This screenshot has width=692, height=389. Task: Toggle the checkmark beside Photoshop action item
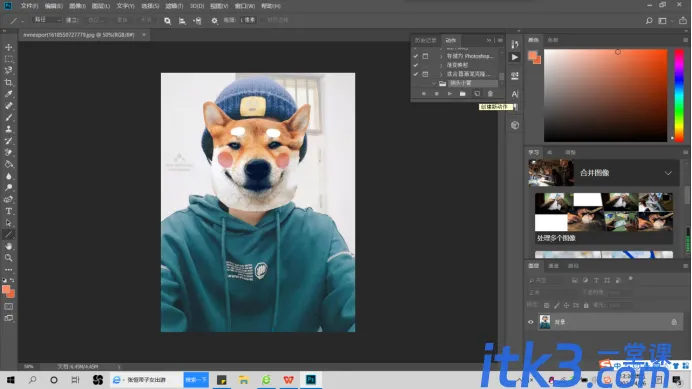416,56
